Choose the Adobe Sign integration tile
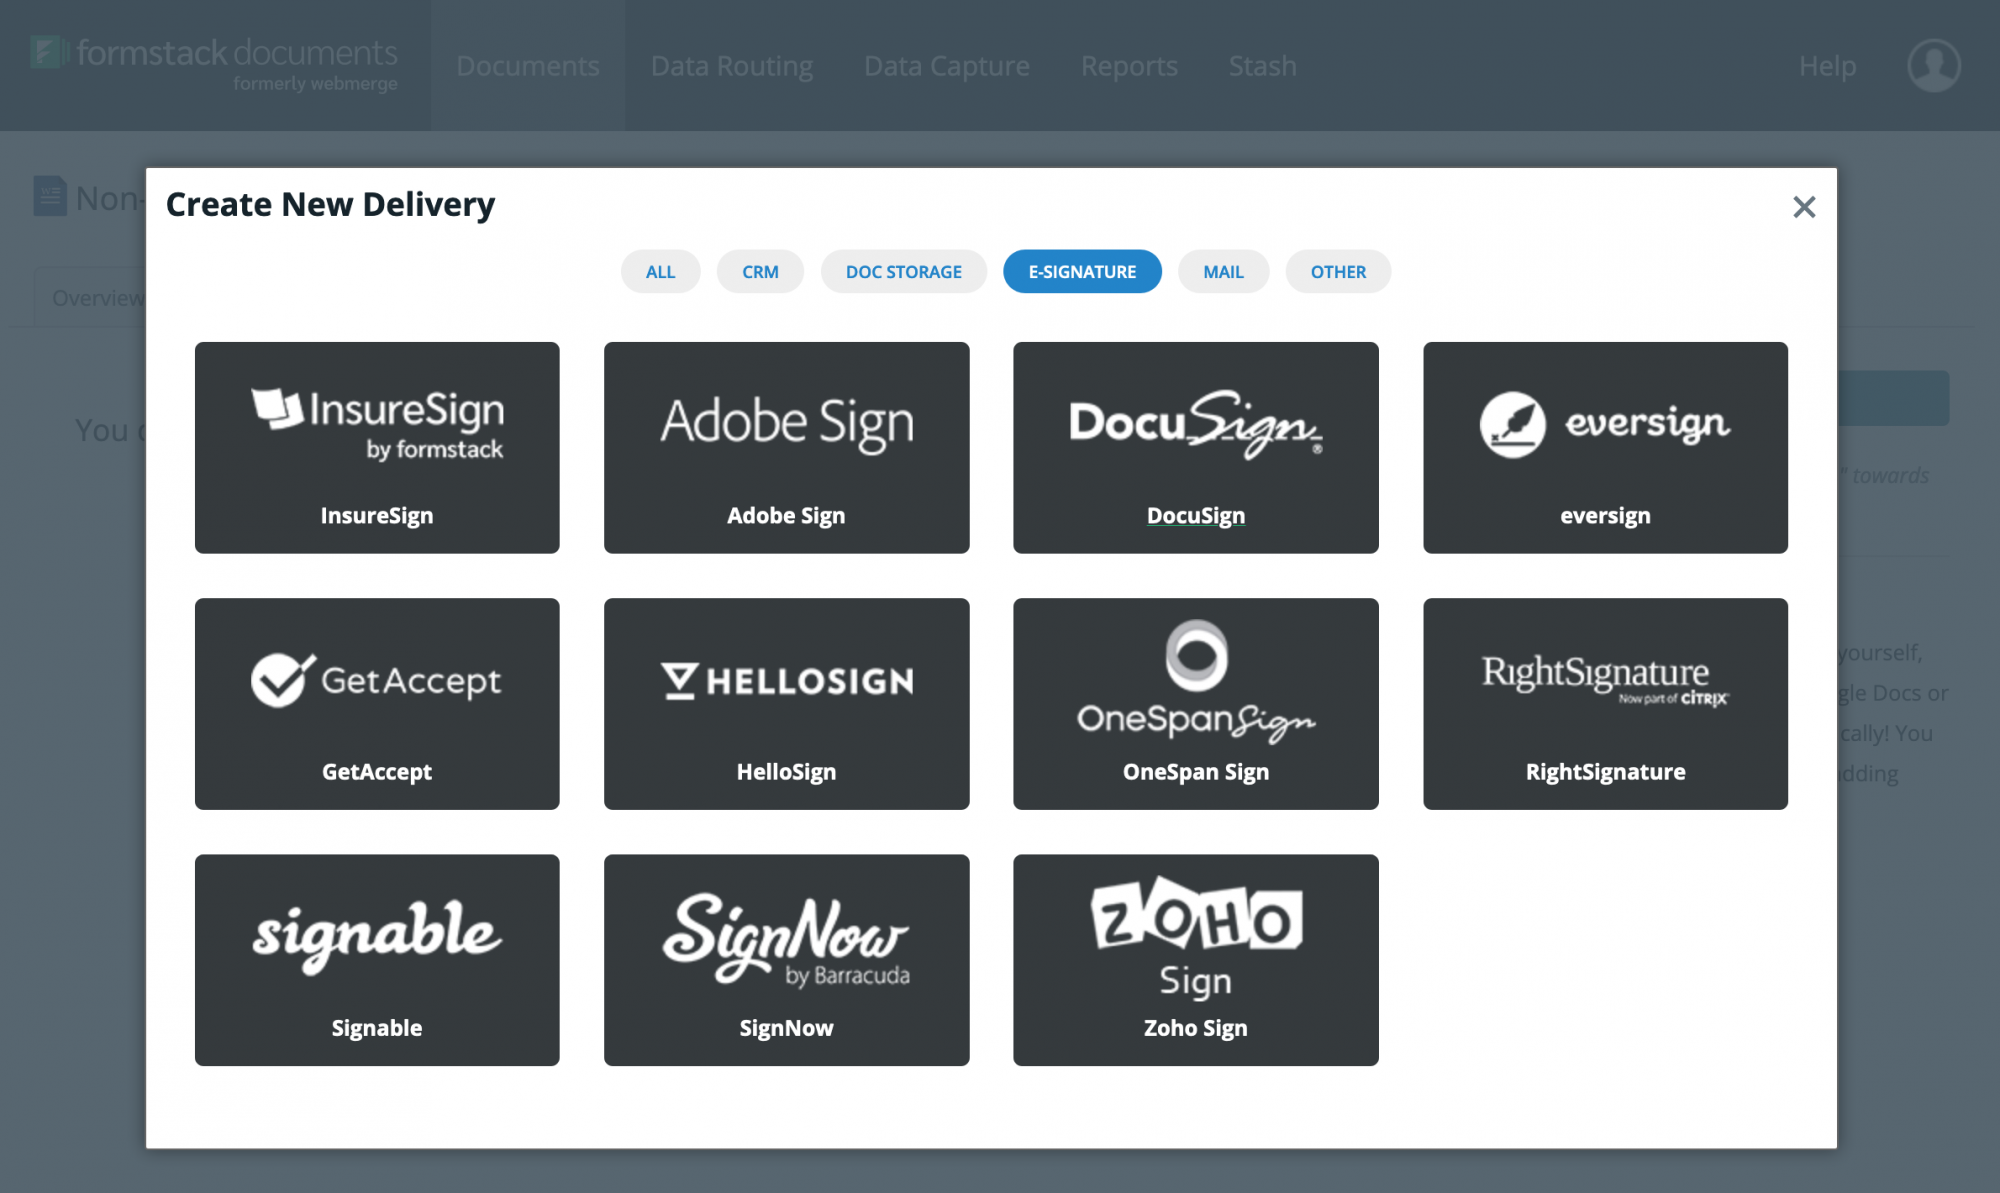 coord(786,447)
